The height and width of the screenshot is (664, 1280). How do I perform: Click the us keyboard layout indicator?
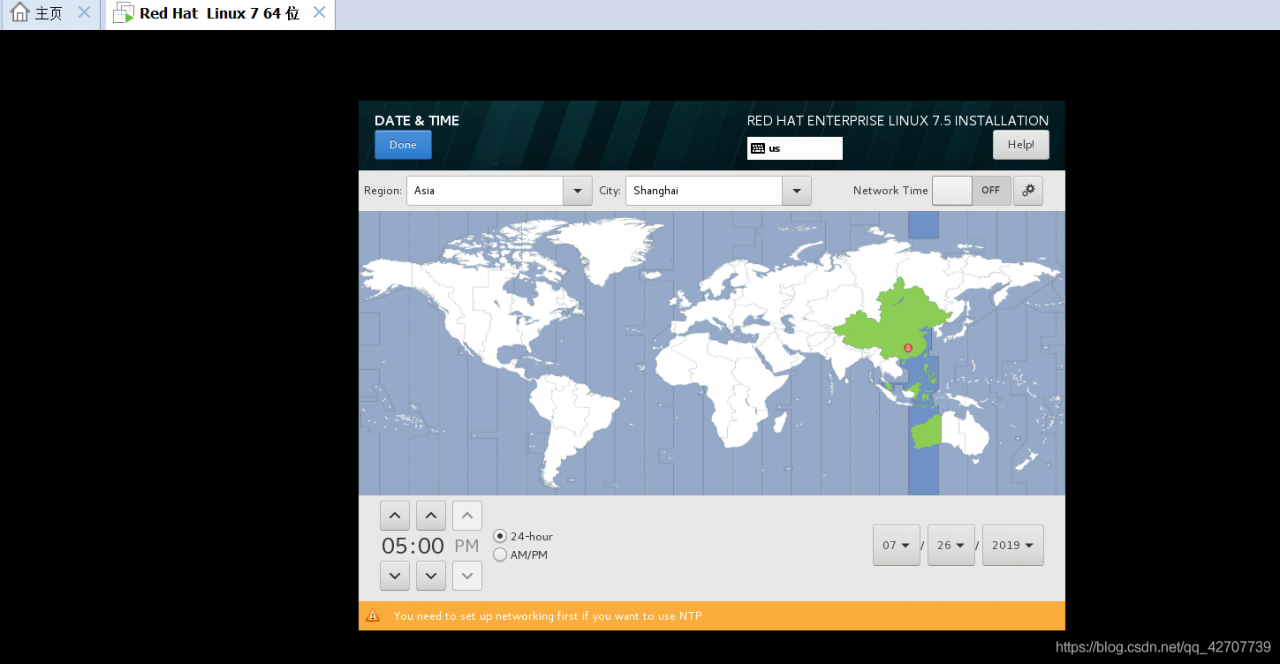(x=795, y=148)
